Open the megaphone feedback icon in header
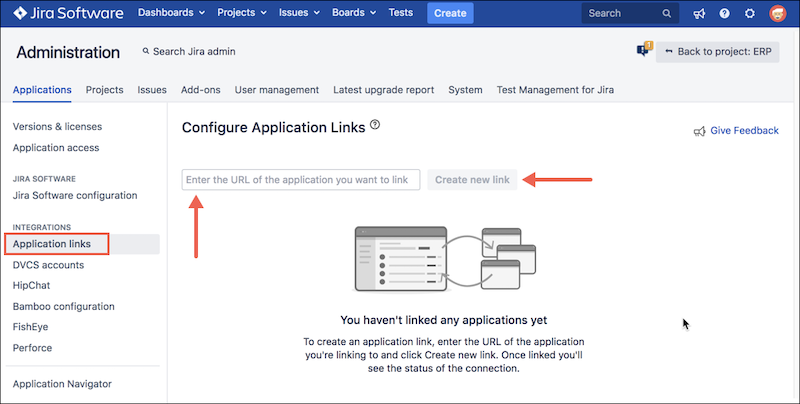The height and width of the screenshot is (404, 800). point(698,14)
